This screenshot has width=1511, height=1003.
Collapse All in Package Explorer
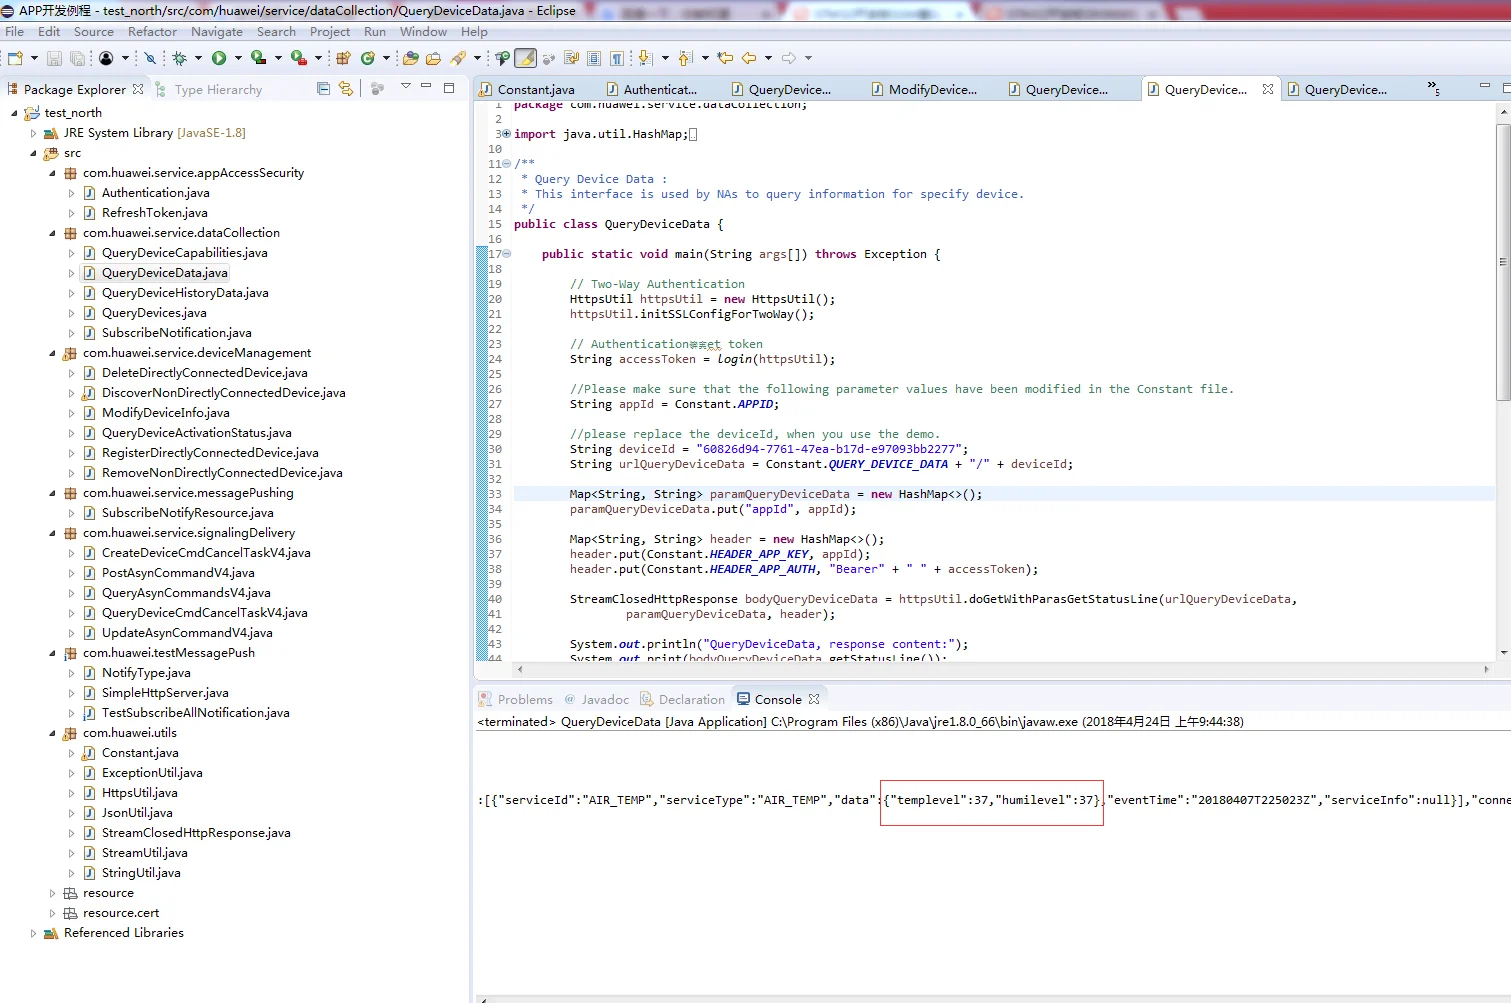[323, 89]
